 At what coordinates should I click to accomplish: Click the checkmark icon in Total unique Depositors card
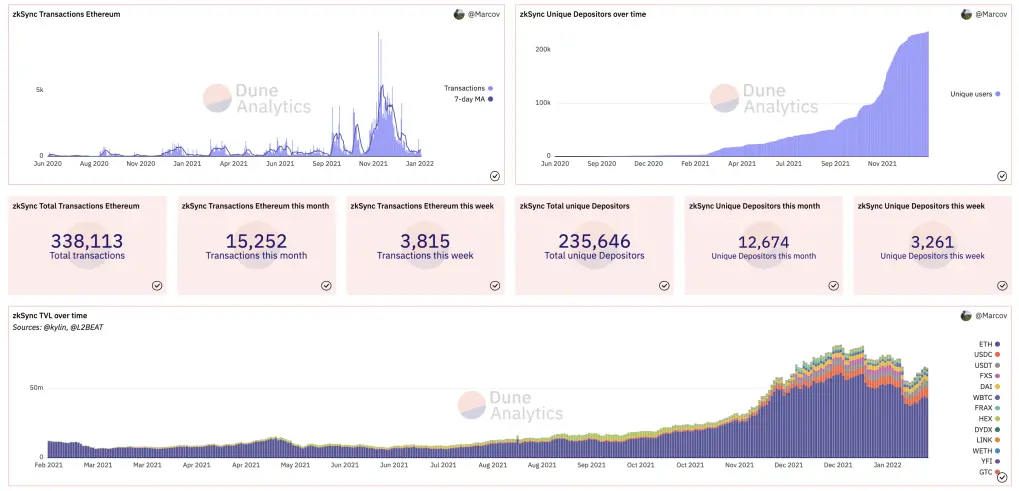coord(664,285)
